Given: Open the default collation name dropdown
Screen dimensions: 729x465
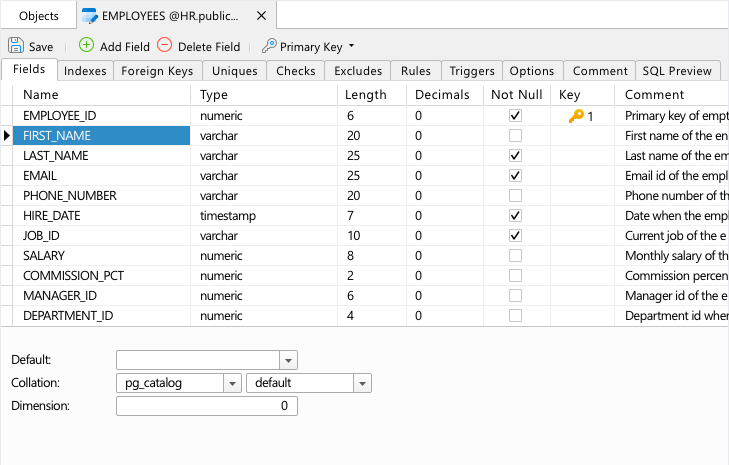Looking at the screenshot, I should click(x=363, y=384).
